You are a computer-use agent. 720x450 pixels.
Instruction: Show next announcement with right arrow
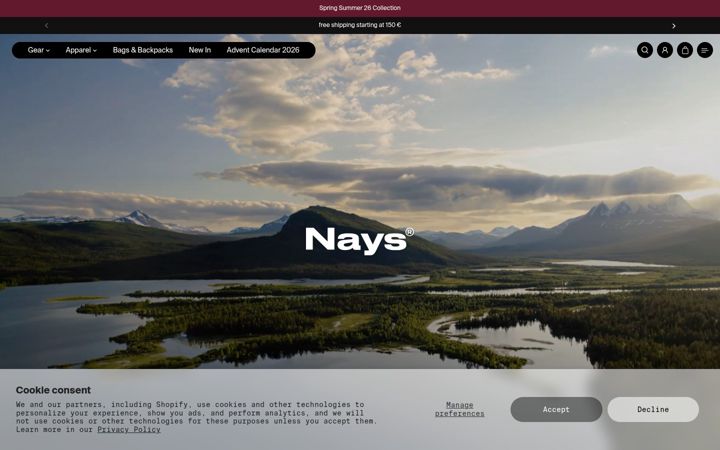pos(674,26)
